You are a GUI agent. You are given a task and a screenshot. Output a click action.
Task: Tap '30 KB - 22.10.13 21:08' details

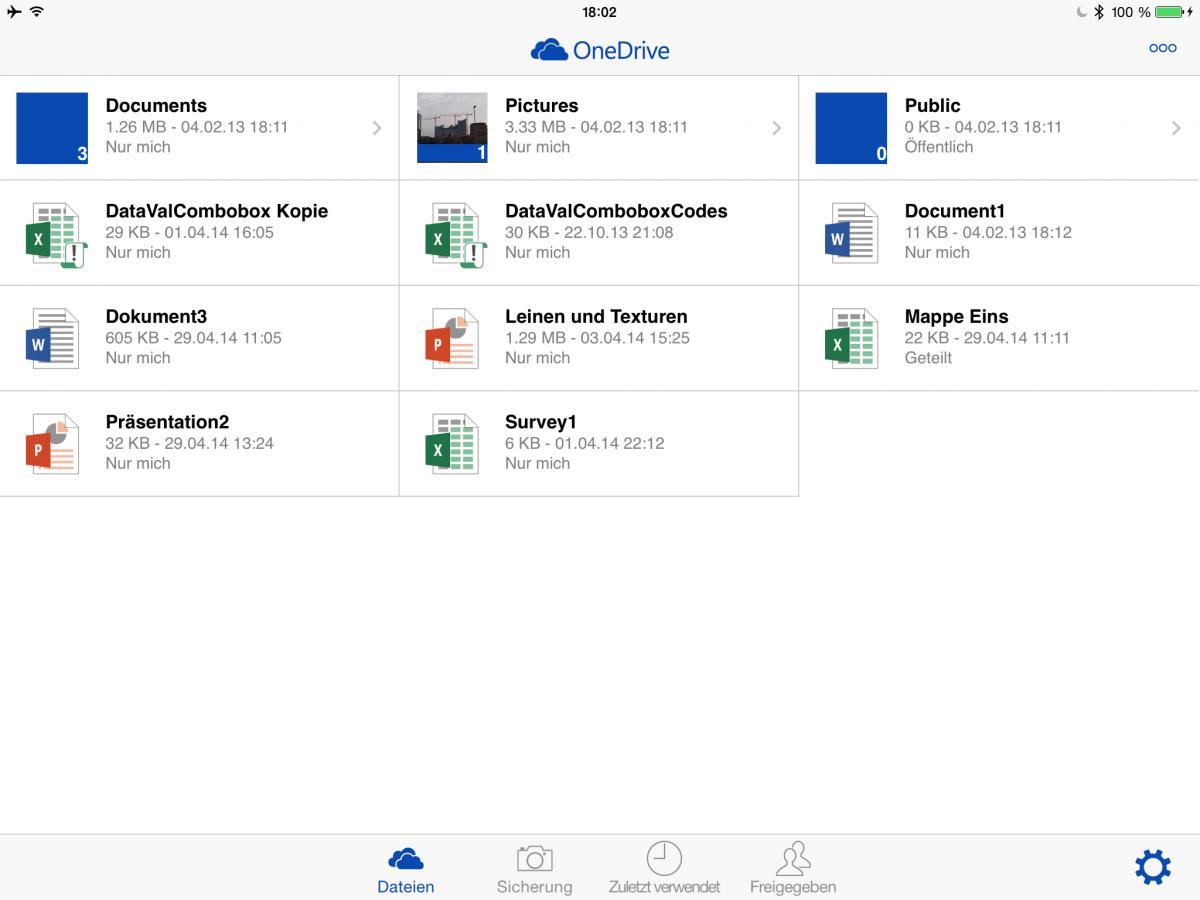[x=589, y=232]
